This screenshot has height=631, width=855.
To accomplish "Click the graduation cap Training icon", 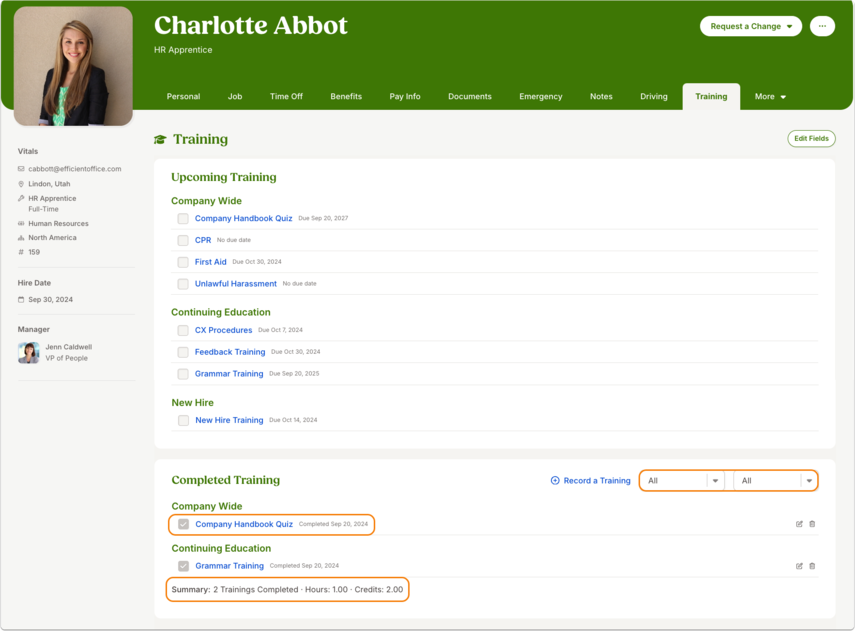I will pyautogui.click(x=160, y=140).
